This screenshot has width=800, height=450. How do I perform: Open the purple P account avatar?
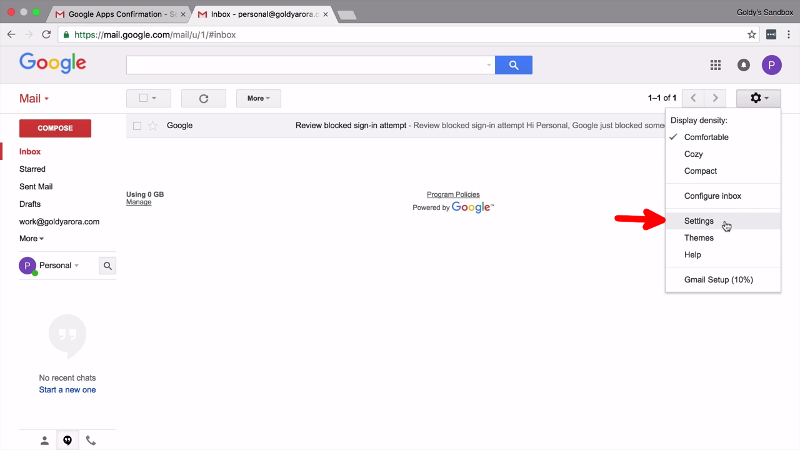coord(771,65)
